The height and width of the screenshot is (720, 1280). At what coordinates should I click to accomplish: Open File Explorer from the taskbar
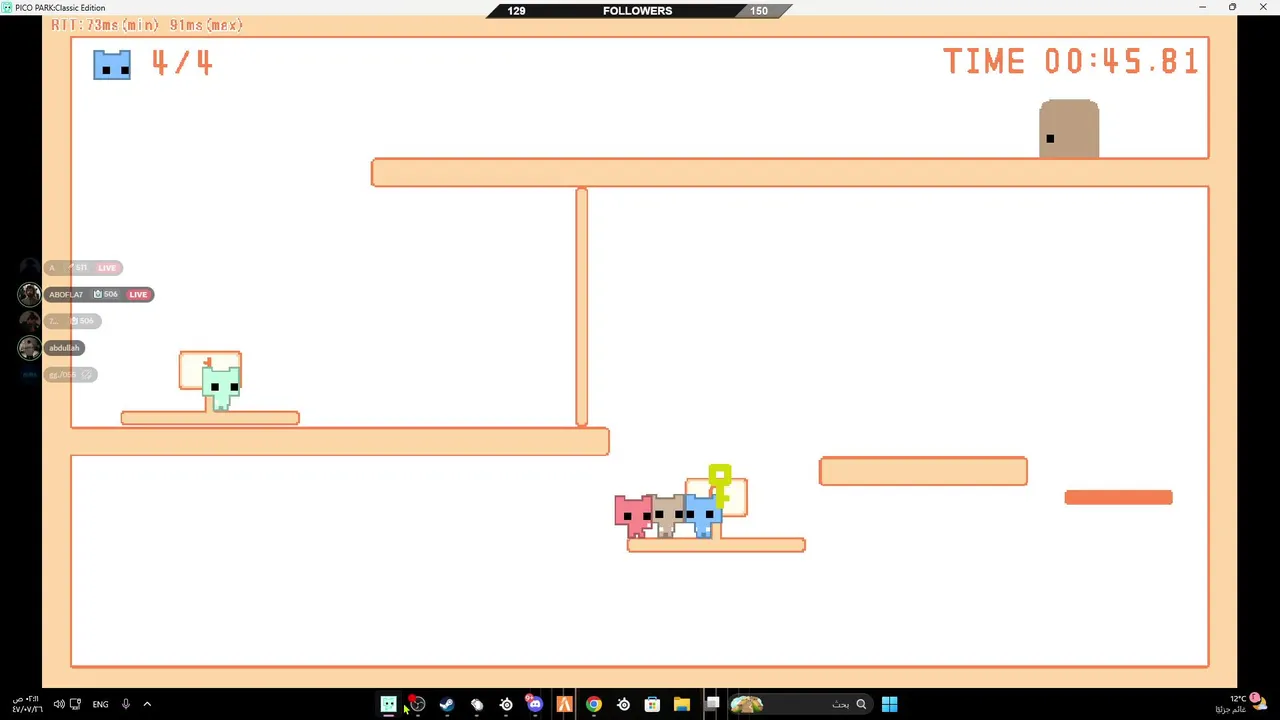(682, 704)
